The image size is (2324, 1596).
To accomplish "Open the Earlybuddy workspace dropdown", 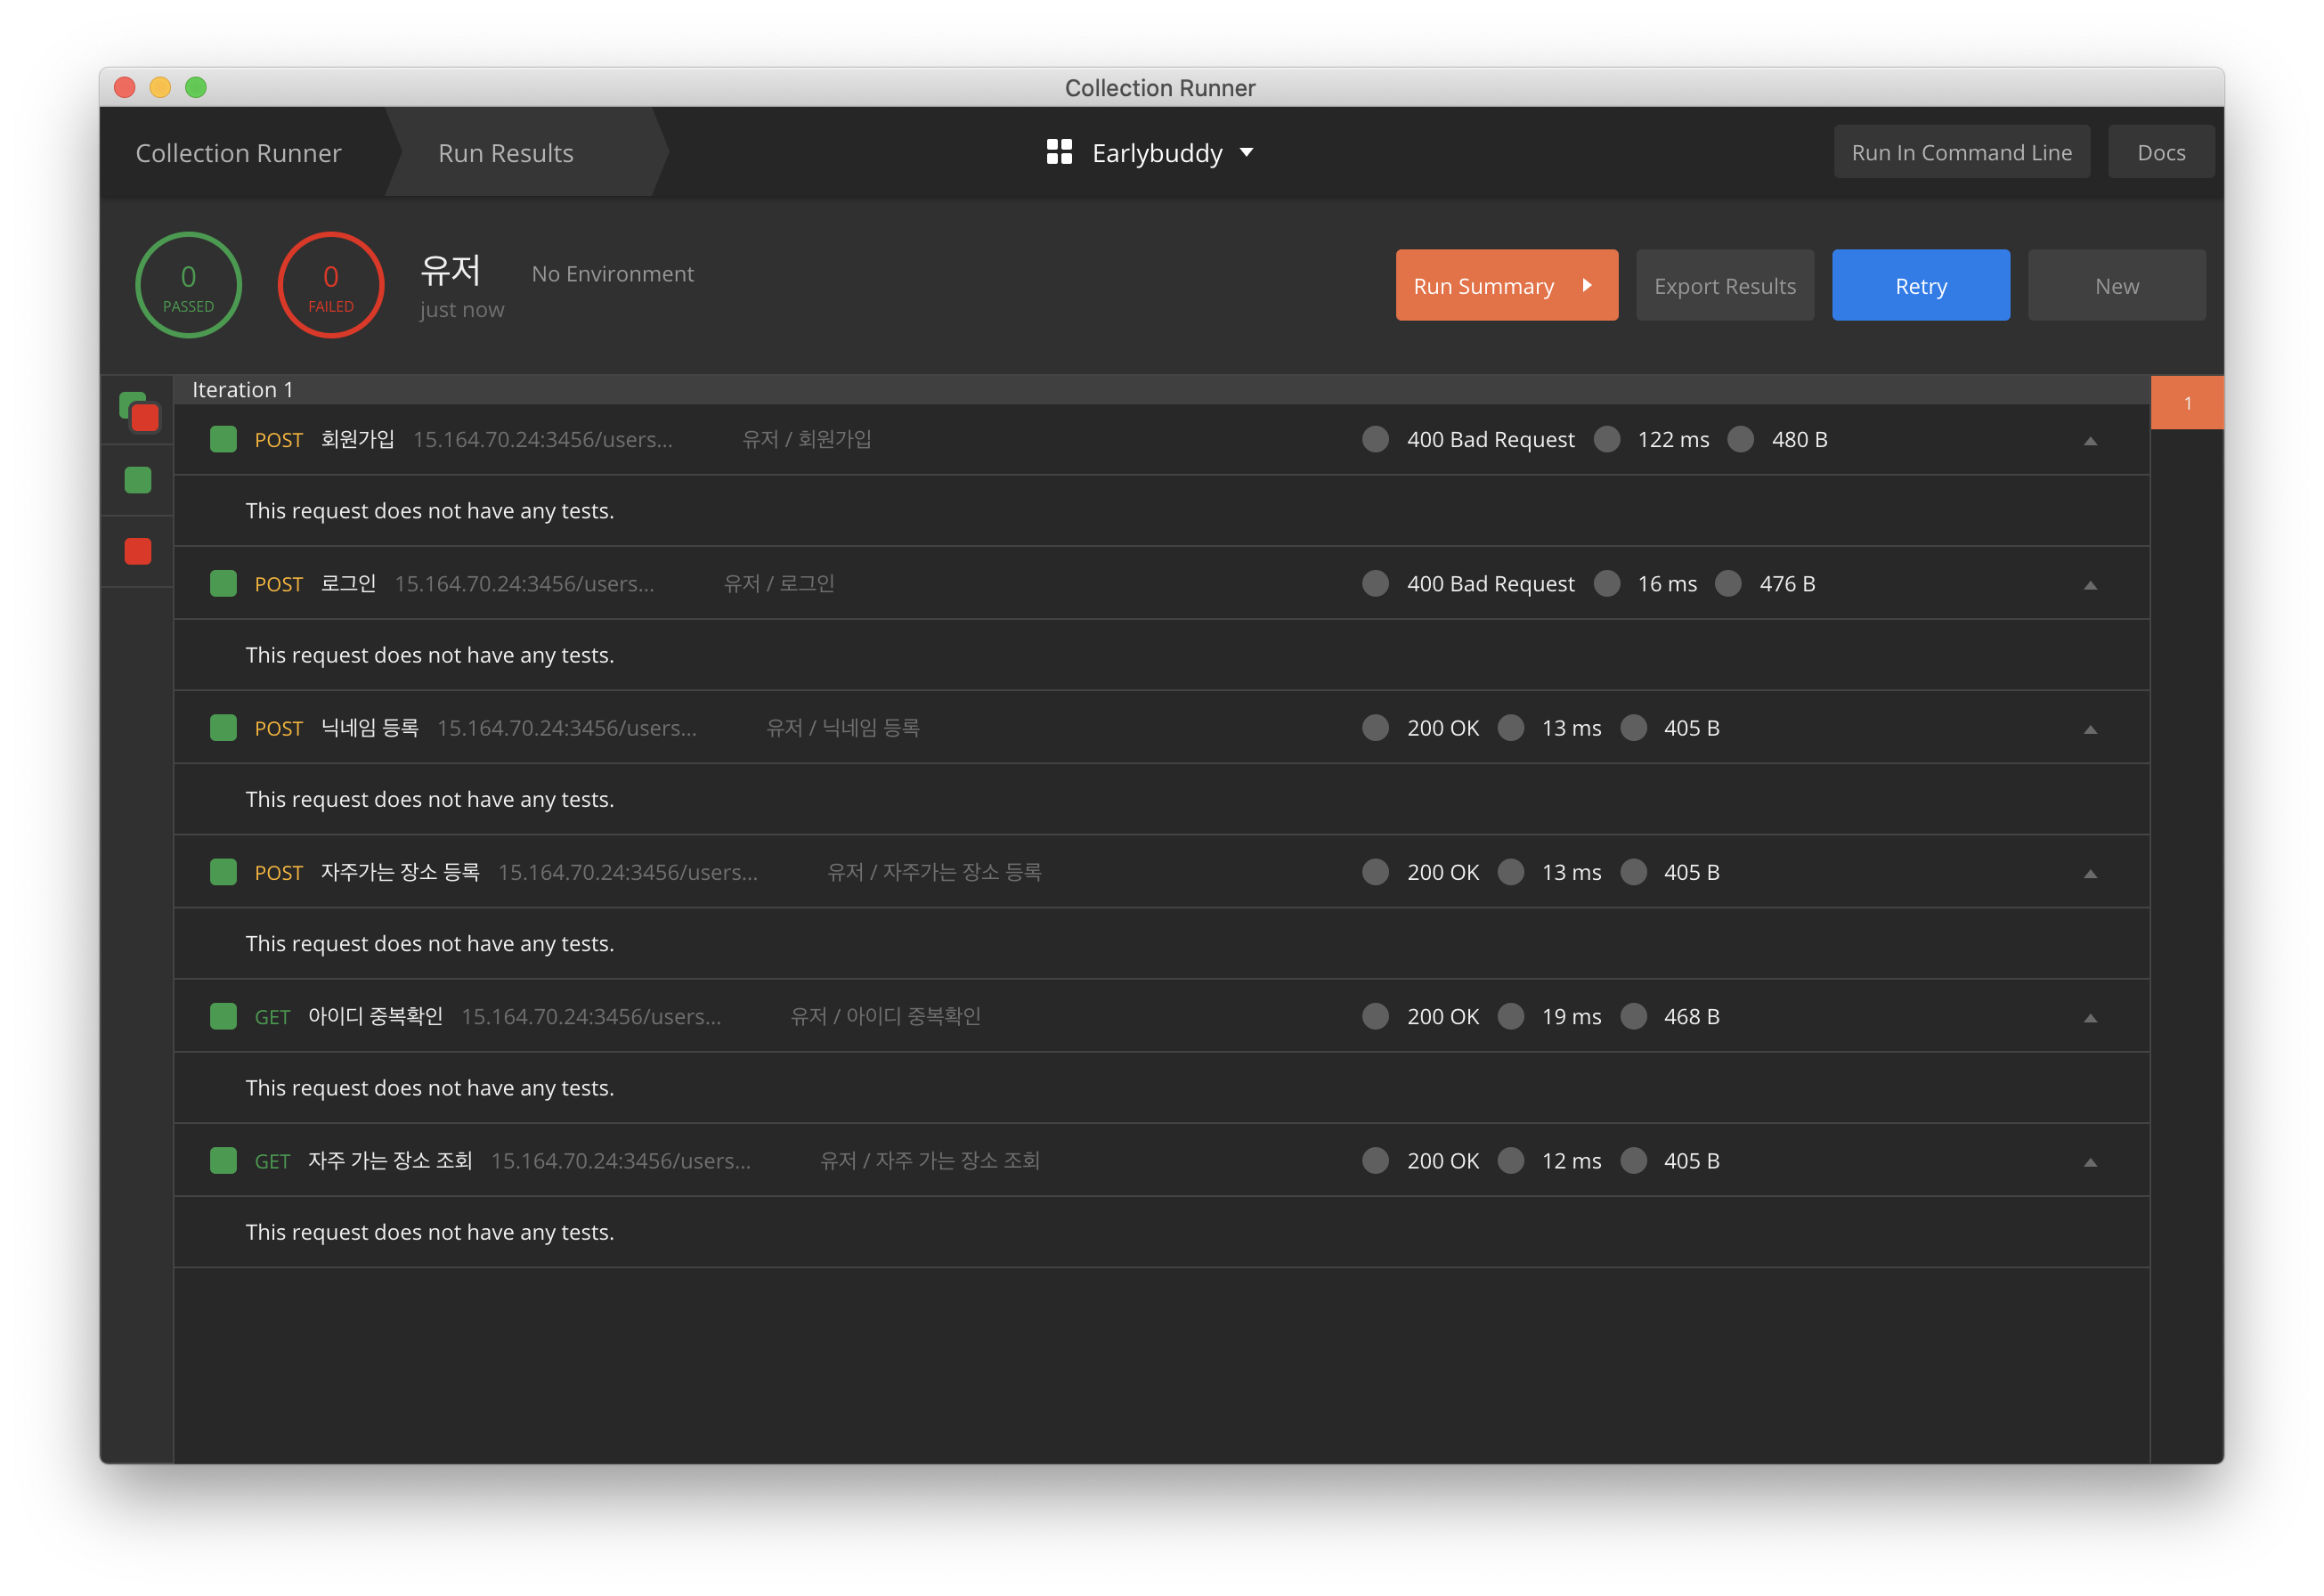I will 1246,153.
